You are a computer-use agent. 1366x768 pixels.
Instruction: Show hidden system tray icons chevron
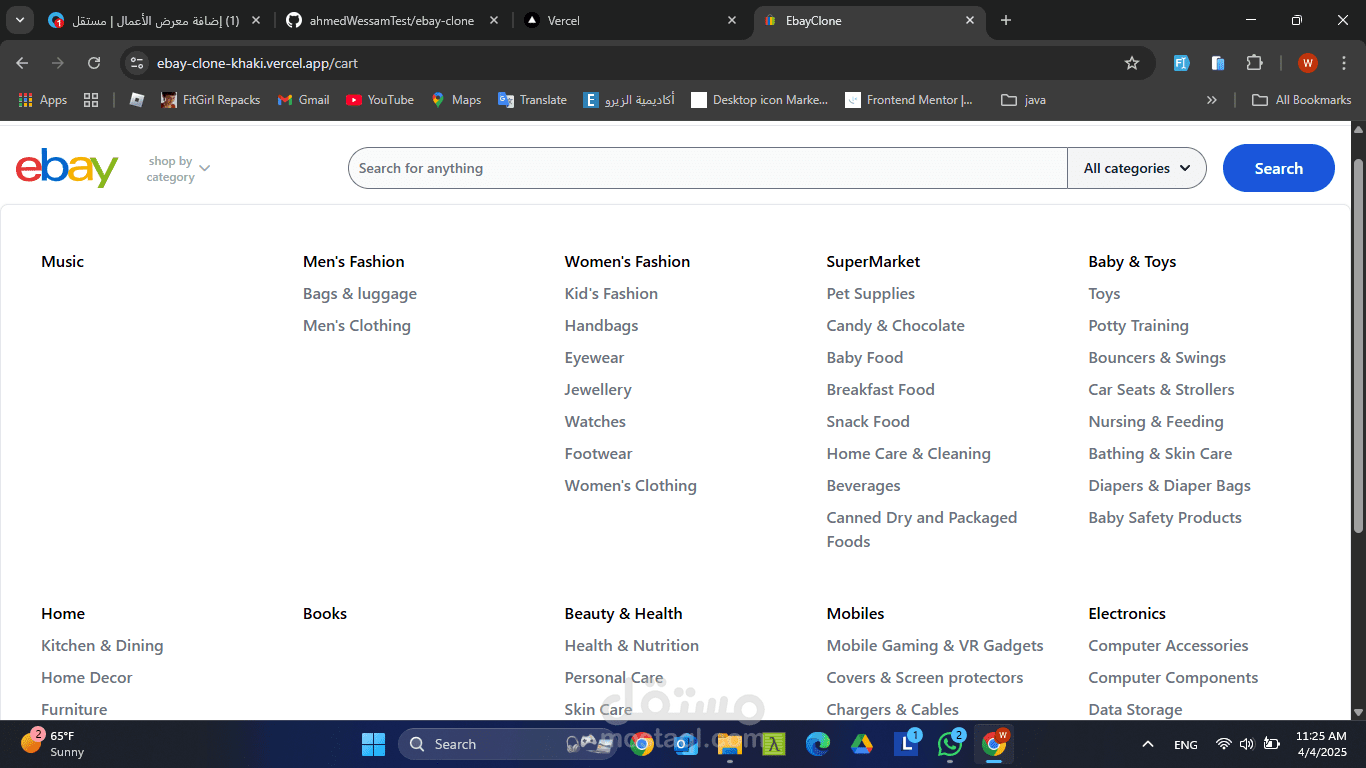(1148, 744)
